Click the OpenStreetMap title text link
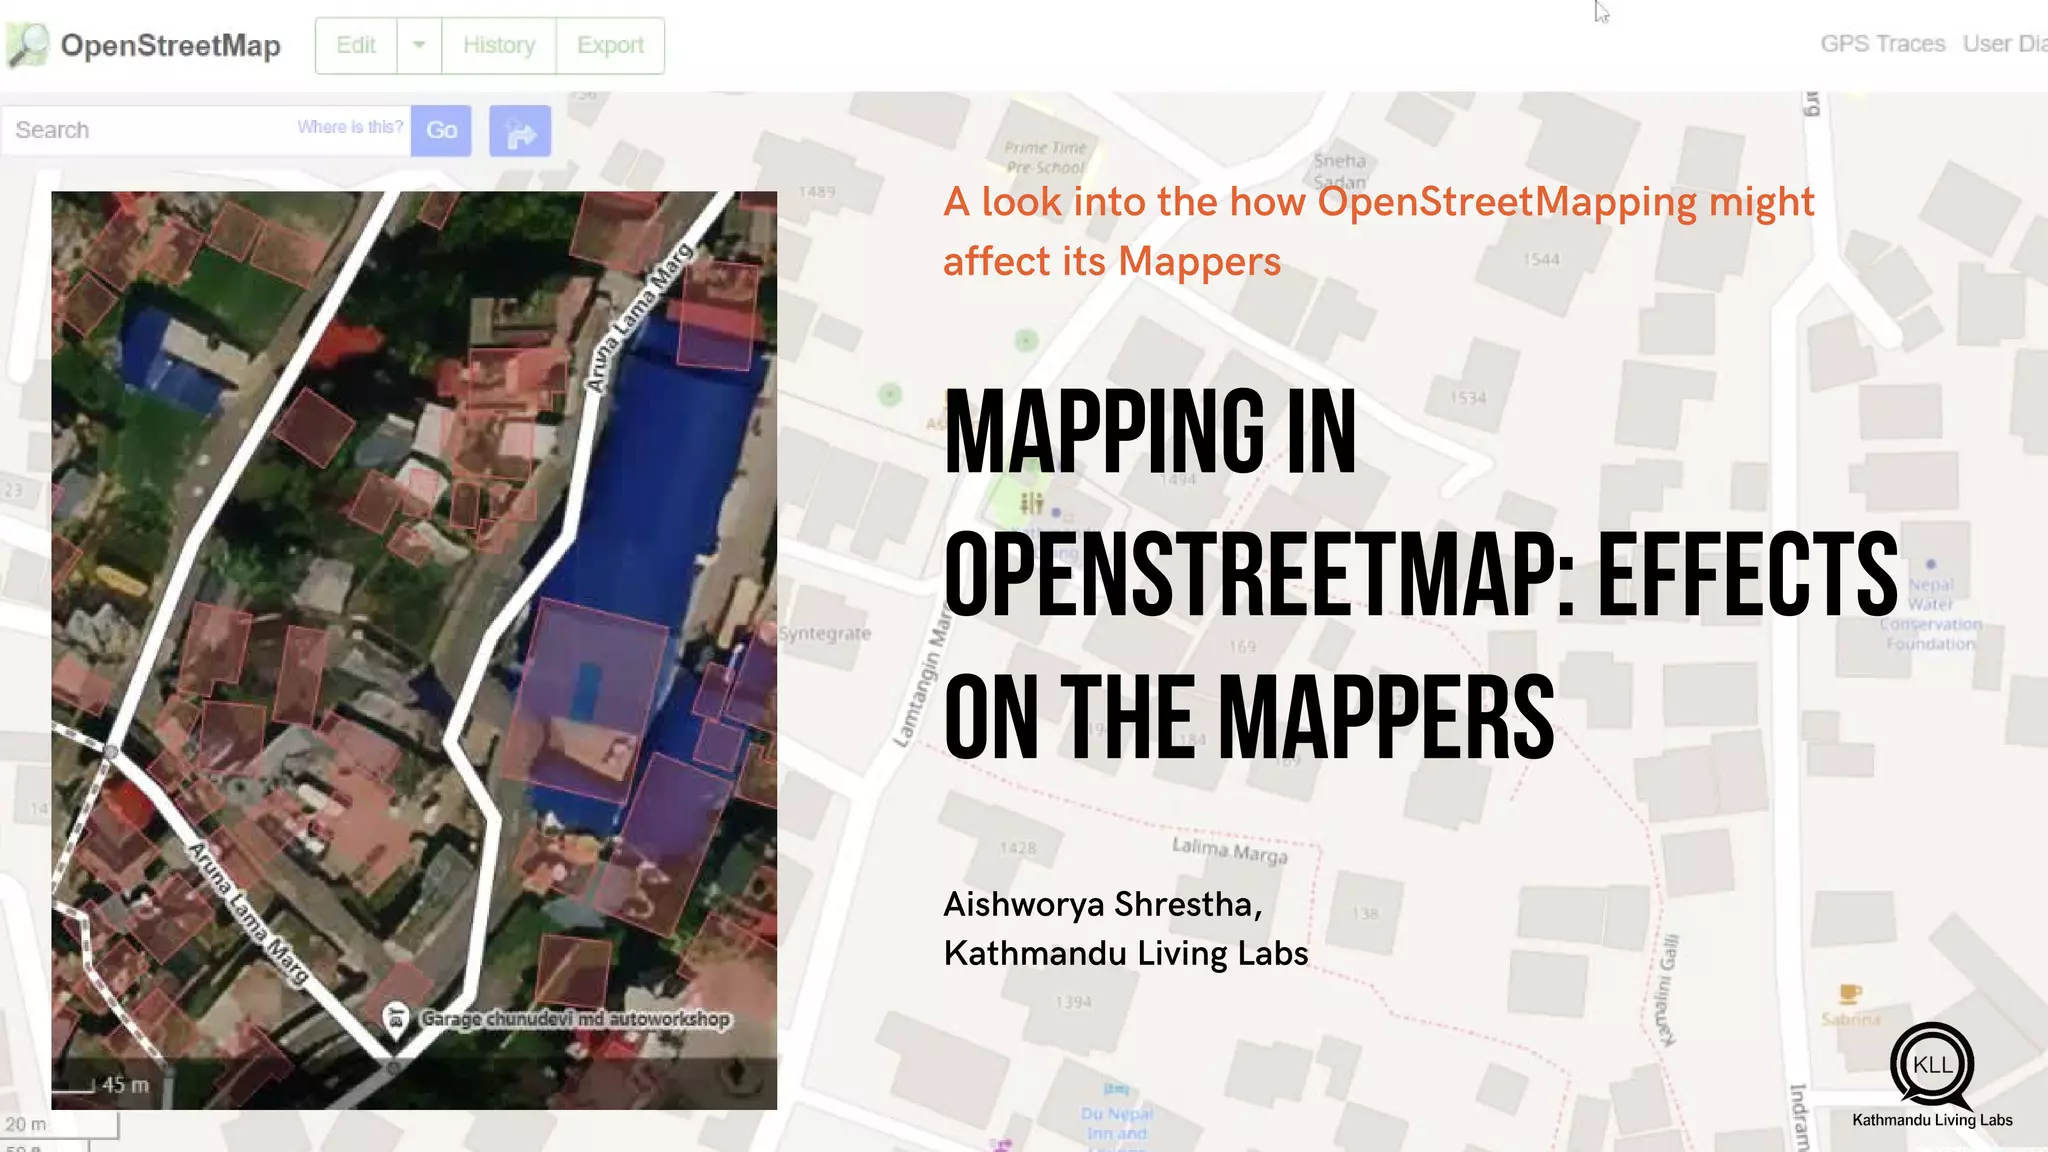 point(170,45)
